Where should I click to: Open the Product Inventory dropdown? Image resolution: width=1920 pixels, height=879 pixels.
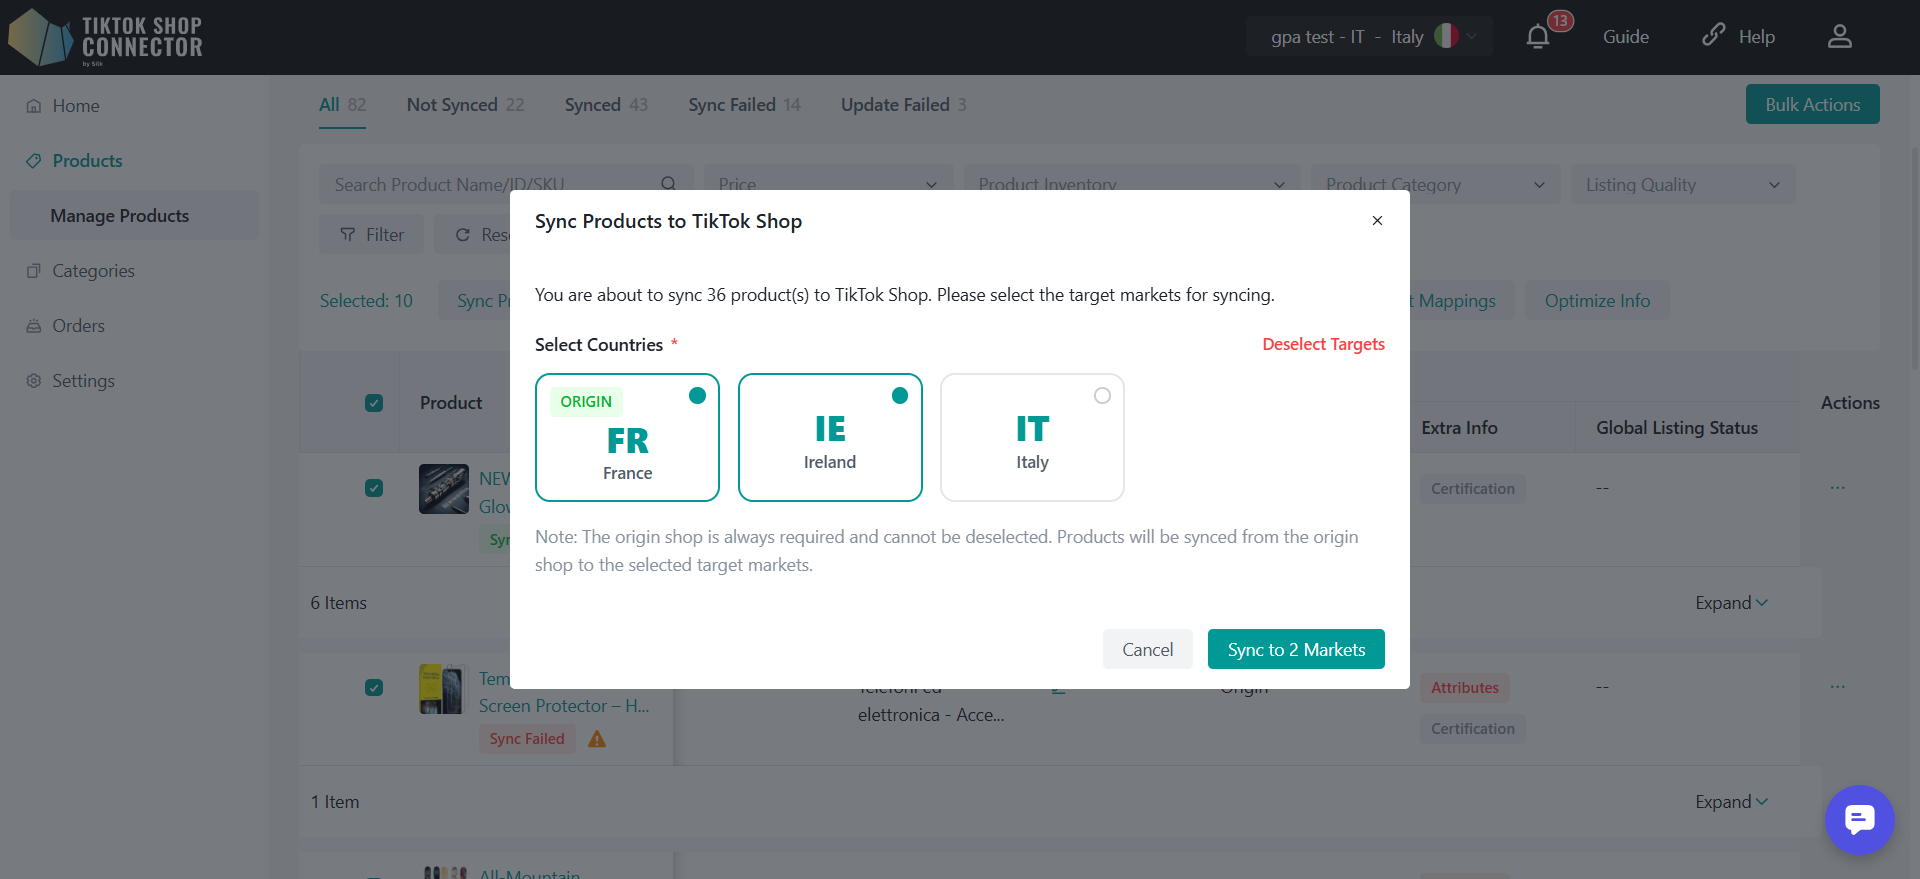tap(1132, 184)
